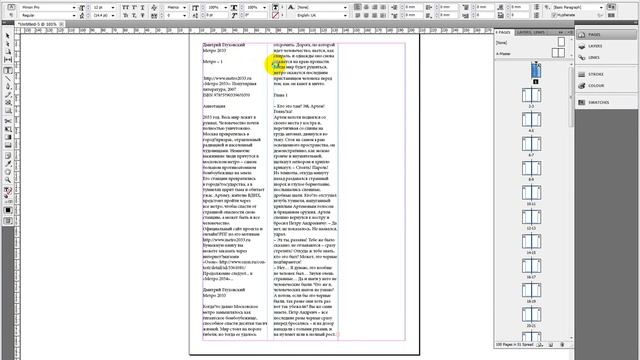Image resolution: width=640 pixels, height=360 pixels.
Task: Click stroke none swatch in control panel
Action: point(276,15)
